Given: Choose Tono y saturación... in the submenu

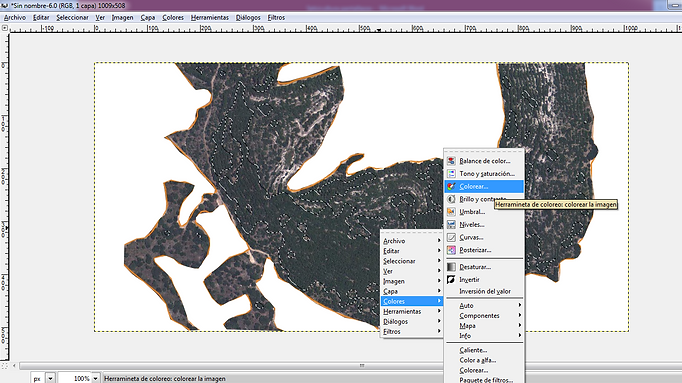Looking at the screenshot, I should click(484, 173).
